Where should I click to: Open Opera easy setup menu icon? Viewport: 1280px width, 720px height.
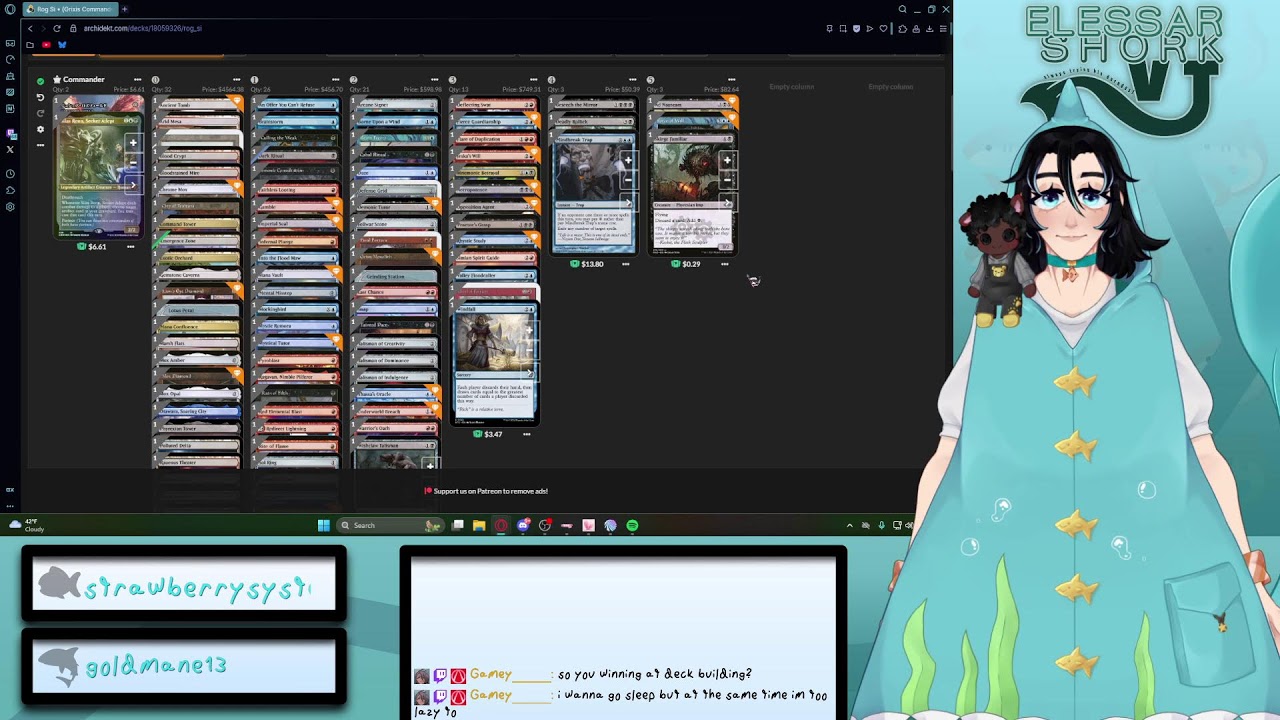[943, 28]
